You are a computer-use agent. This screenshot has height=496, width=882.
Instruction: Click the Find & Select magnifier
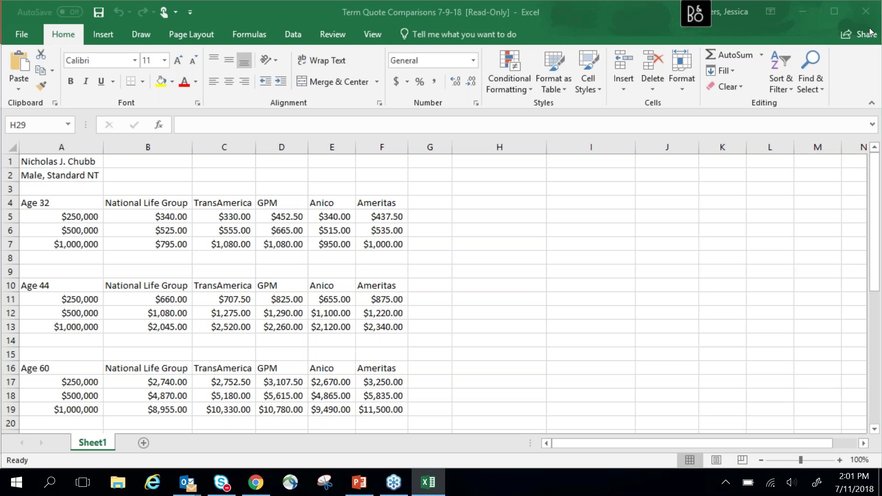tap(810, 69)
